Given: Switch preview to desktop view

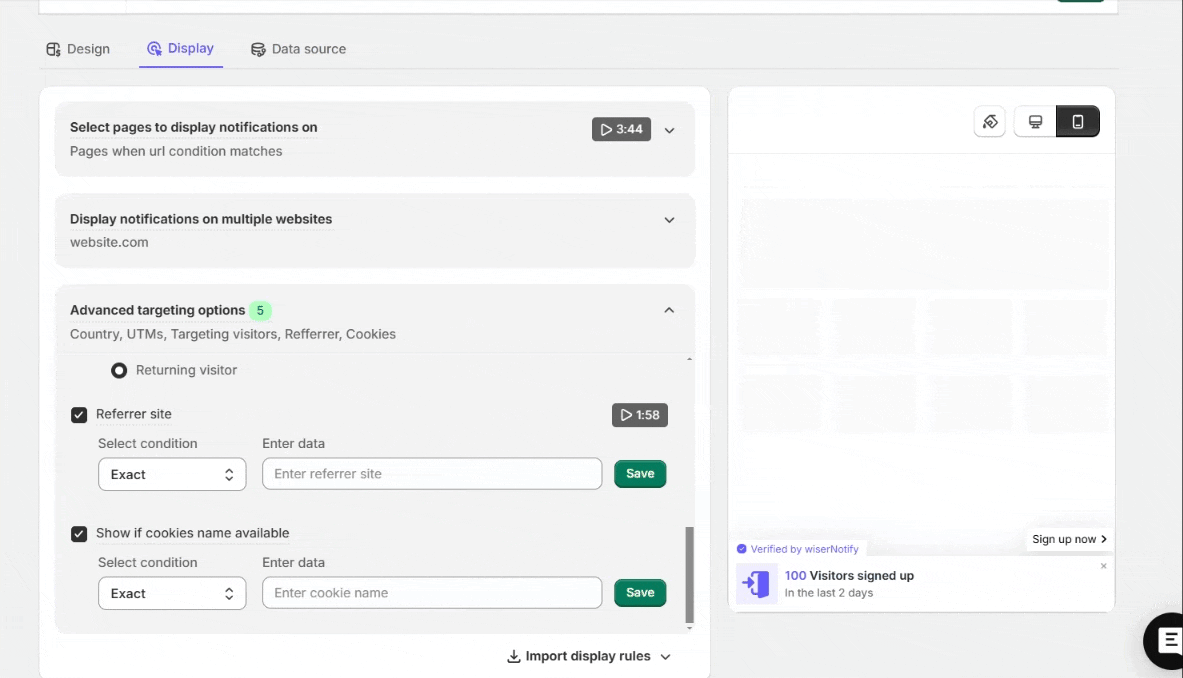Looking at the screenshot, I should click(x=1035, y=121).
